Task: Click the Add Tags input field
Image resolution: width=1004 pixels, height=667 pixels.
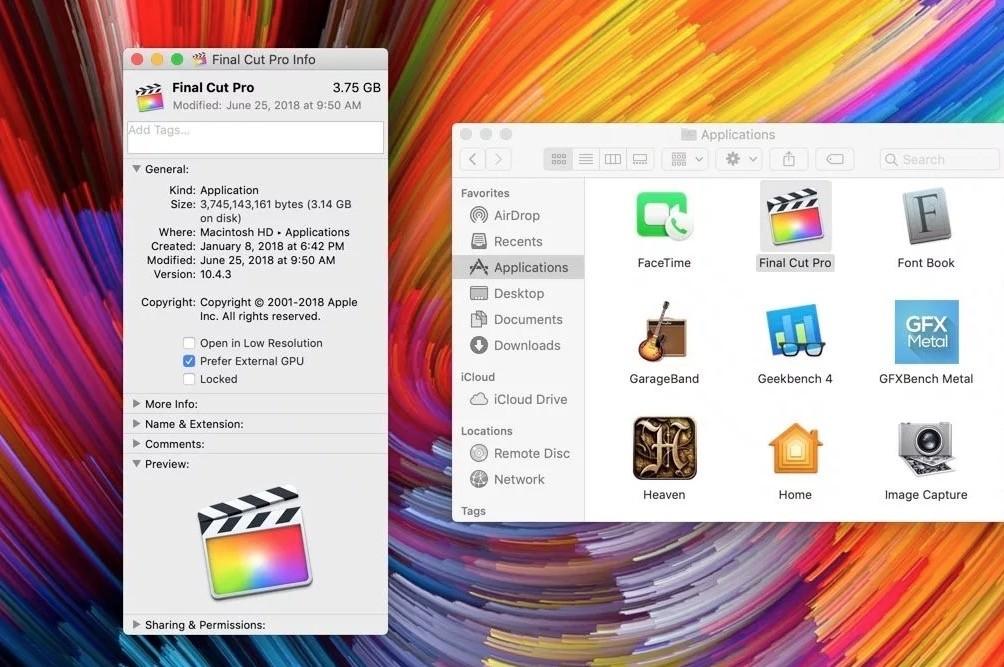Action: click(255, 137)
